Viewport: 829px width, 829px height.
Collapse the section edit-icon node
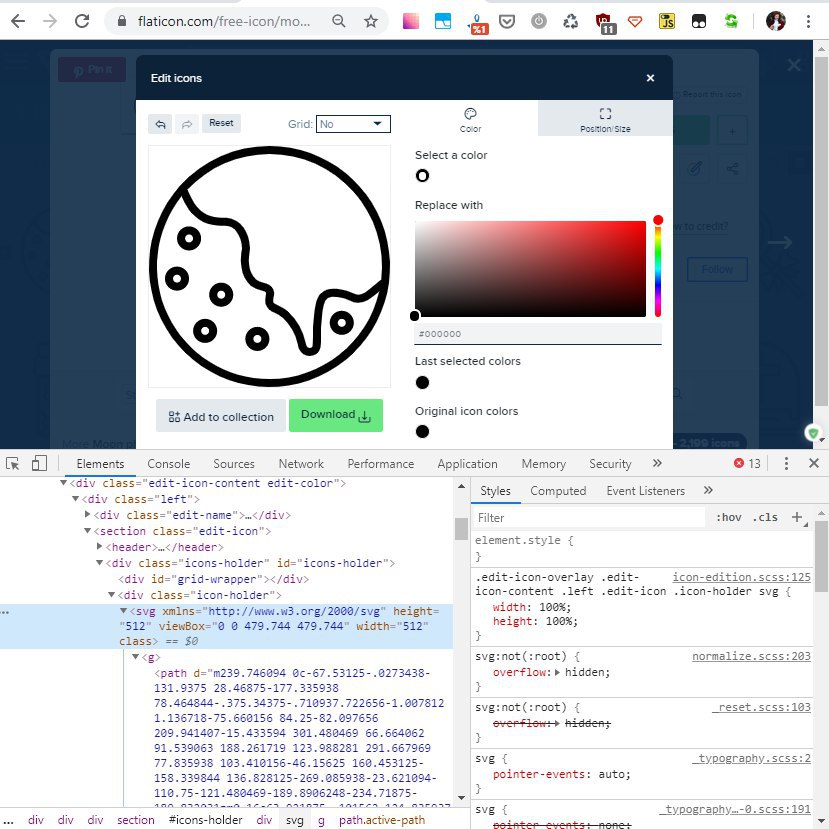tap(88, 531)
